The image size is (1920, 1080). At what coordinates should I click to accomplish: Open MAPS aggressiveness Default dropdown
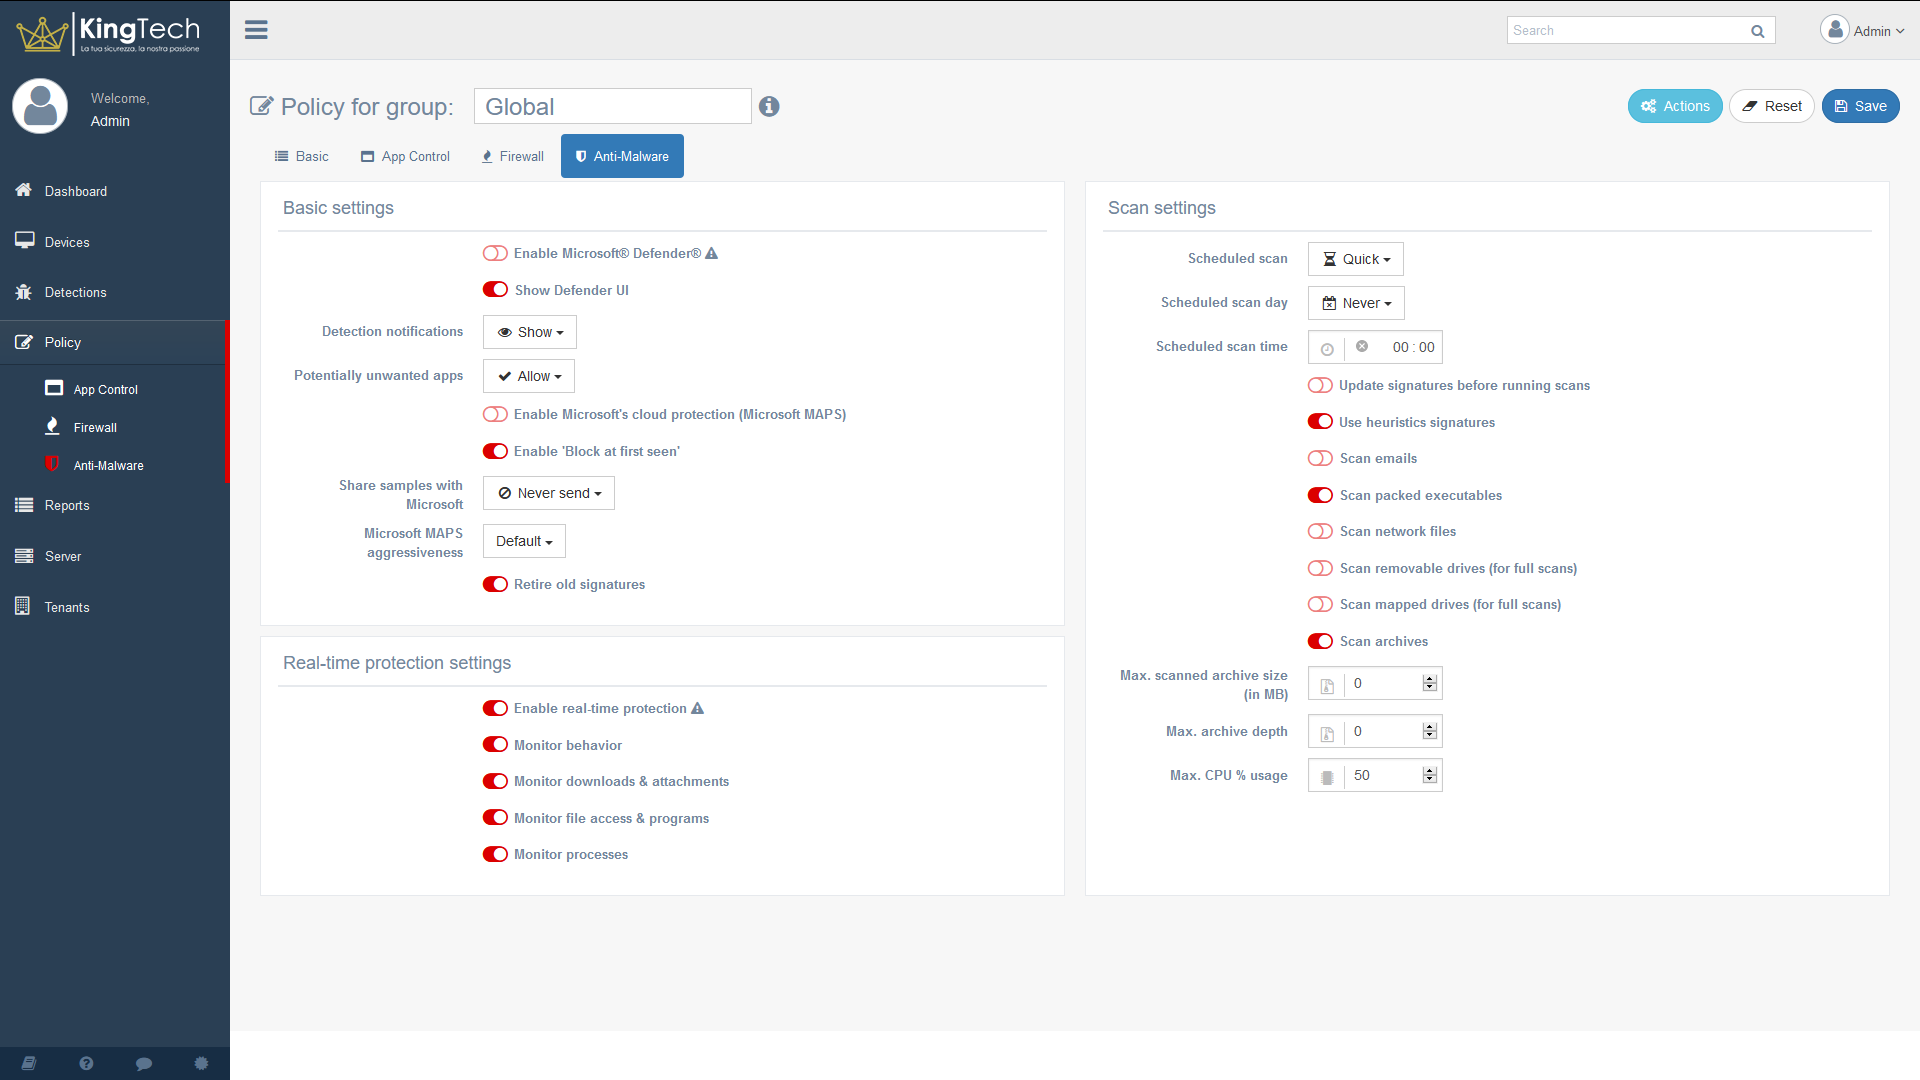click(x=524, y=541)
